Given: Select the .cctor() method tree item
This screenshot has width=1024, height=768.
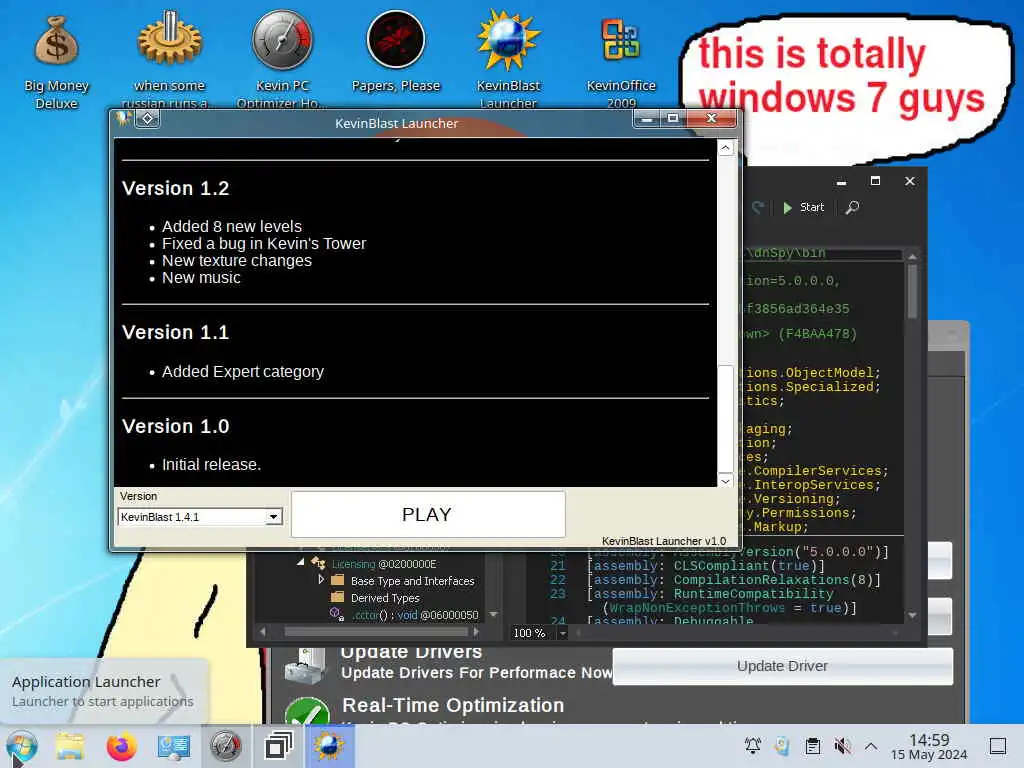Looking at the screenshot, I should (x=404, y=615).
